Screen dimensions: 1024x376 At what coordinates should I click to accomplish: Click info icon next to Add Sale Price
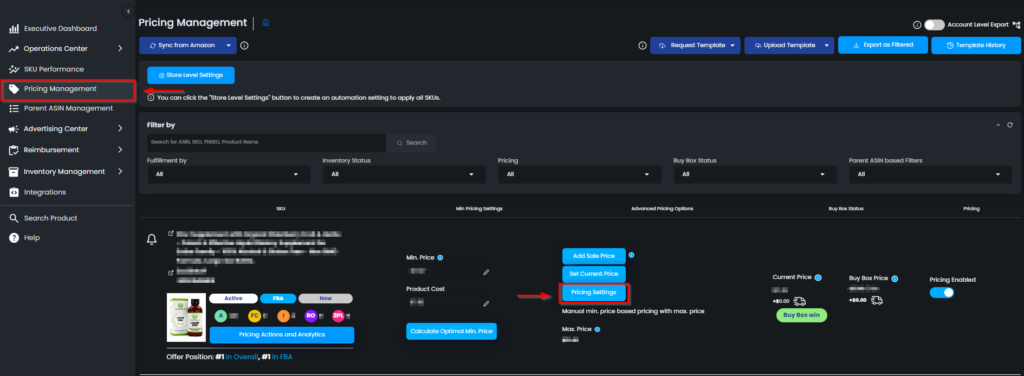point(632,255)
